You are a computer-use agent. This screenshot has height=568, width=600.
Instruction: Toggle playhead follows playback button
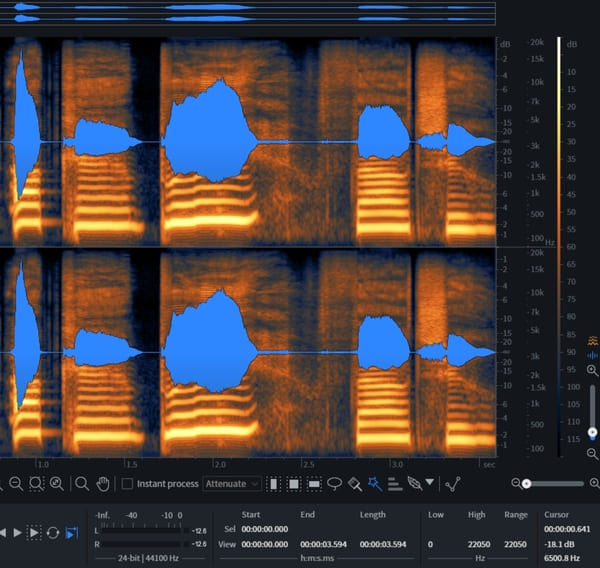point(72,533)
